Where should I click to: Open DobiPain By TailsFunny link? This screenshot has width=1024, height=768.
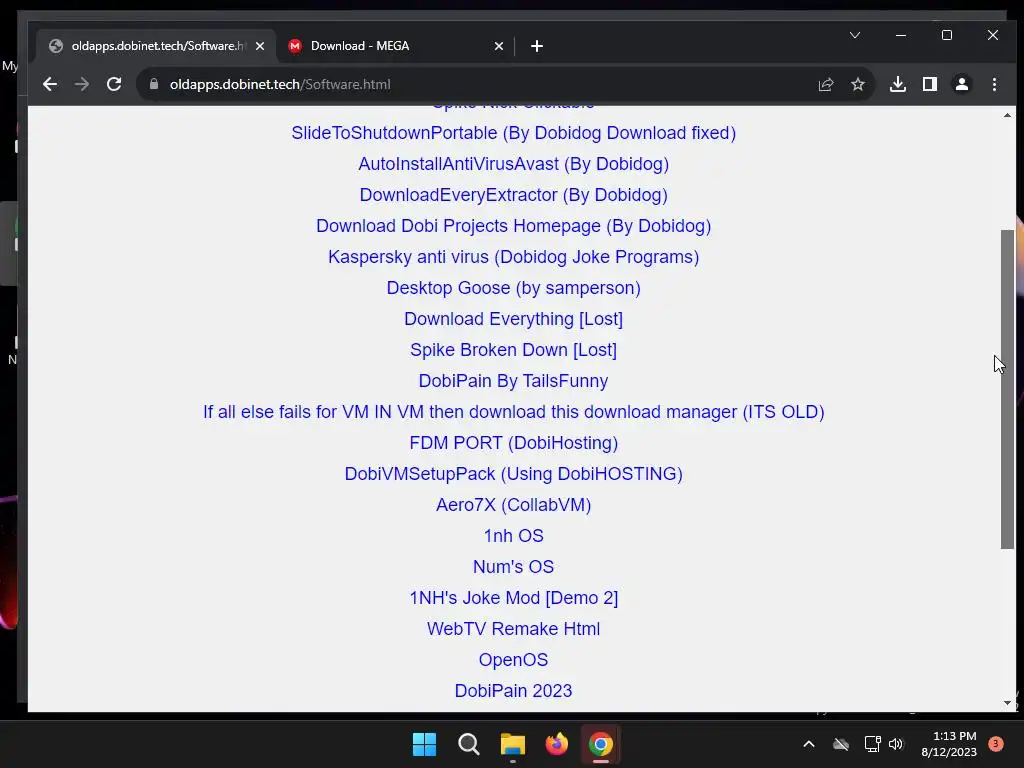tap(513, 381)
